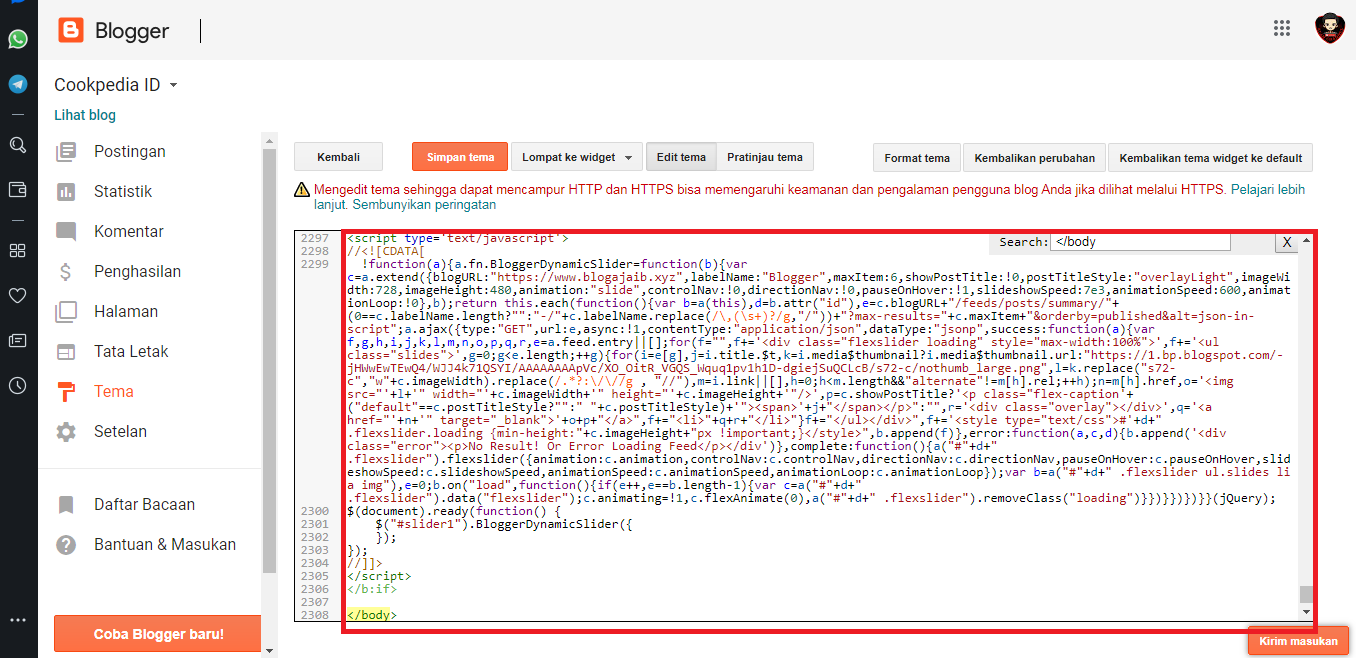Click Kembalikan tema widget ke default
The width and height of the screenshot is (1356, 658).
pos(1210,158)
